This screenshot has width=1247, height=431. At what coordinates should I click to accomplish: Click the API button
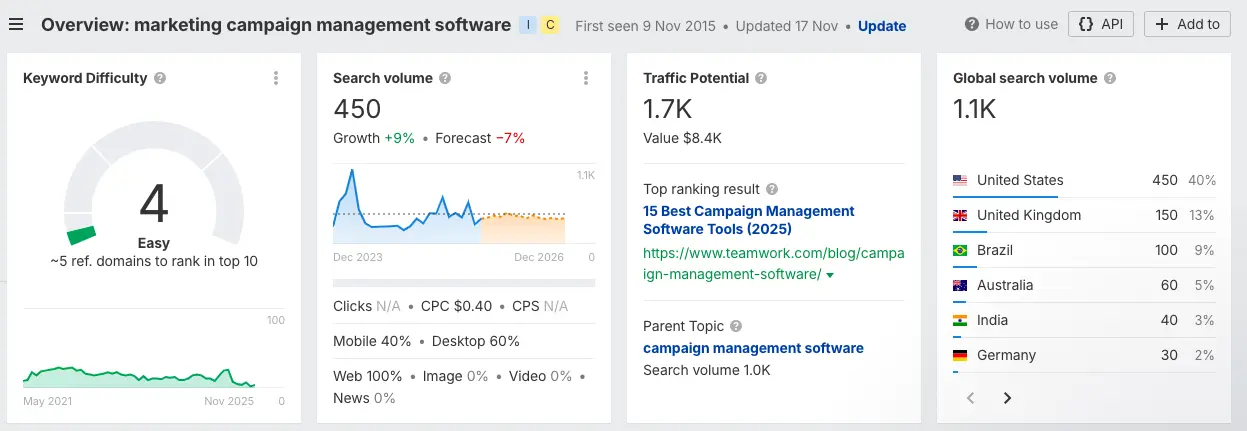click(1101, 24)
